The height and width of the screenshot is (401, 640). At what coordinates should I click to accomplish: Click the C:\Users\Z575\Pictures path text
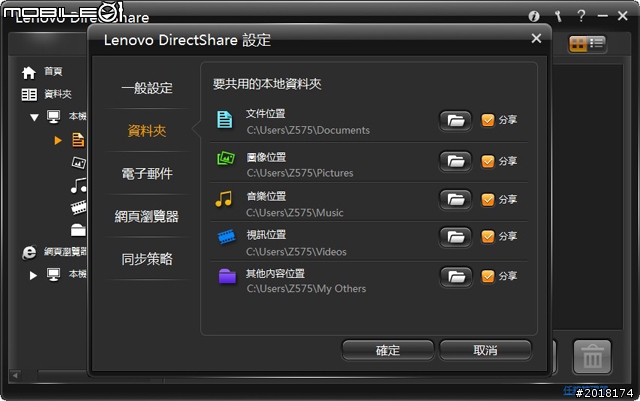coord(300,173)
